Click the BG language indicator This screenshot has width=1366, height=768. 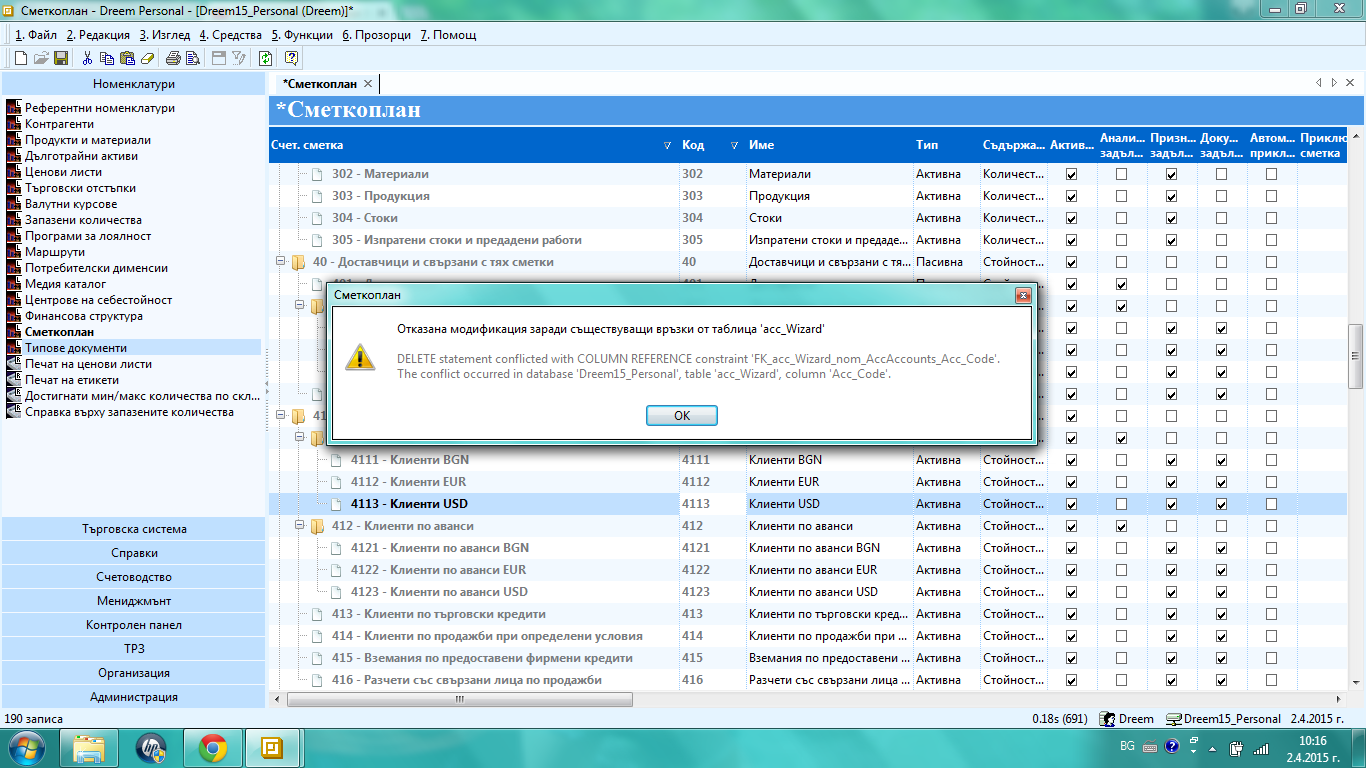pos(1127,747)
